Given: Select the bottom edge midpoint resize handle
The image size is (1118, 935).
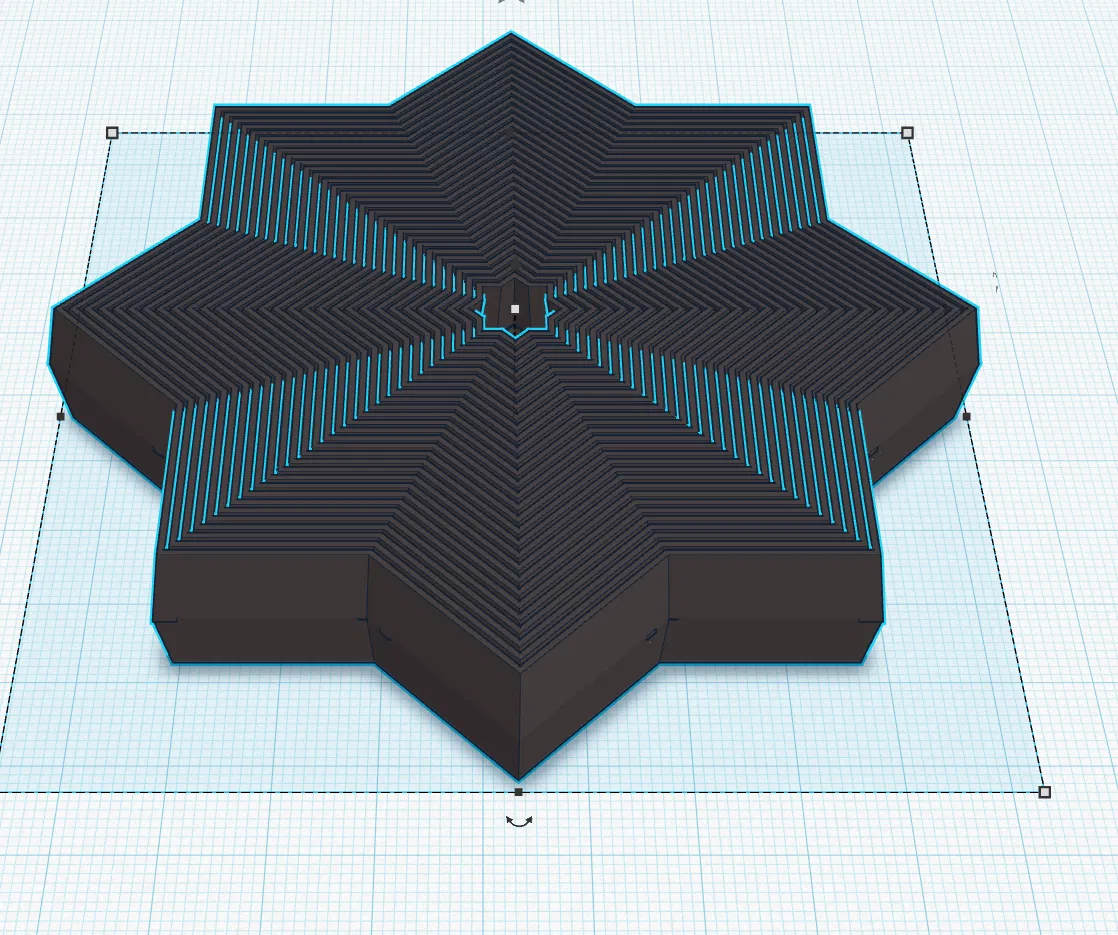Looking at the screenshot, I should tap(518, 792).
